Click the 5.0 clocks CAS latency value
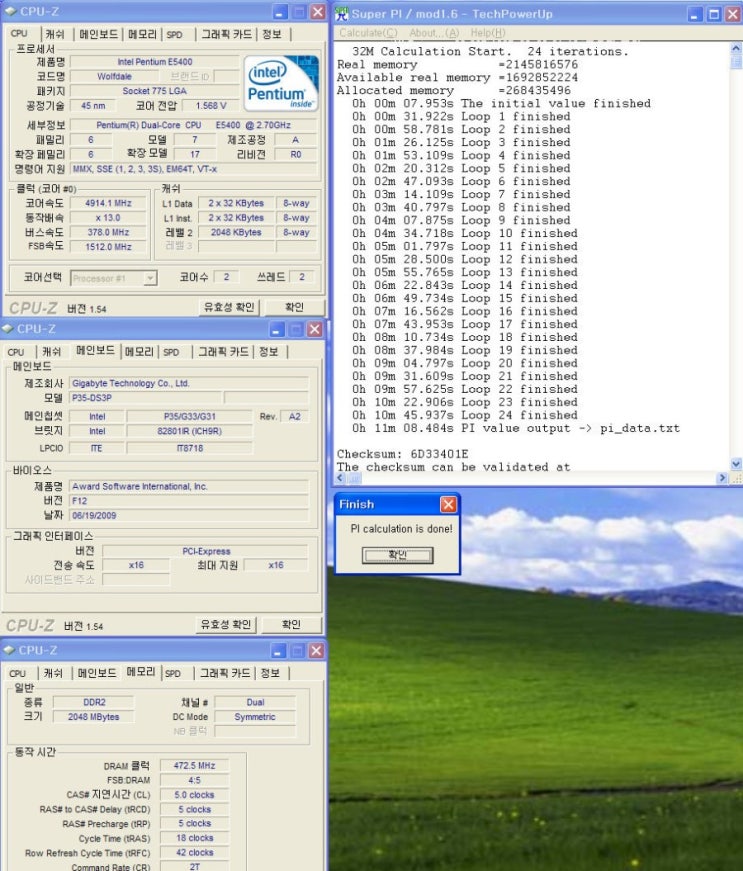 [194, 795]
